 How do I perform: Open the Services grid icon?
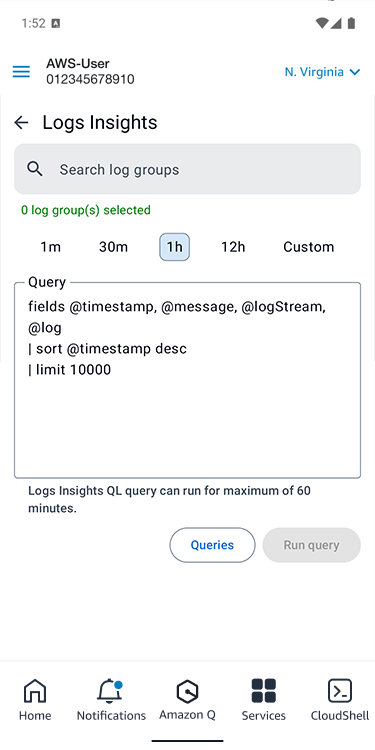[x=264, y=691]
